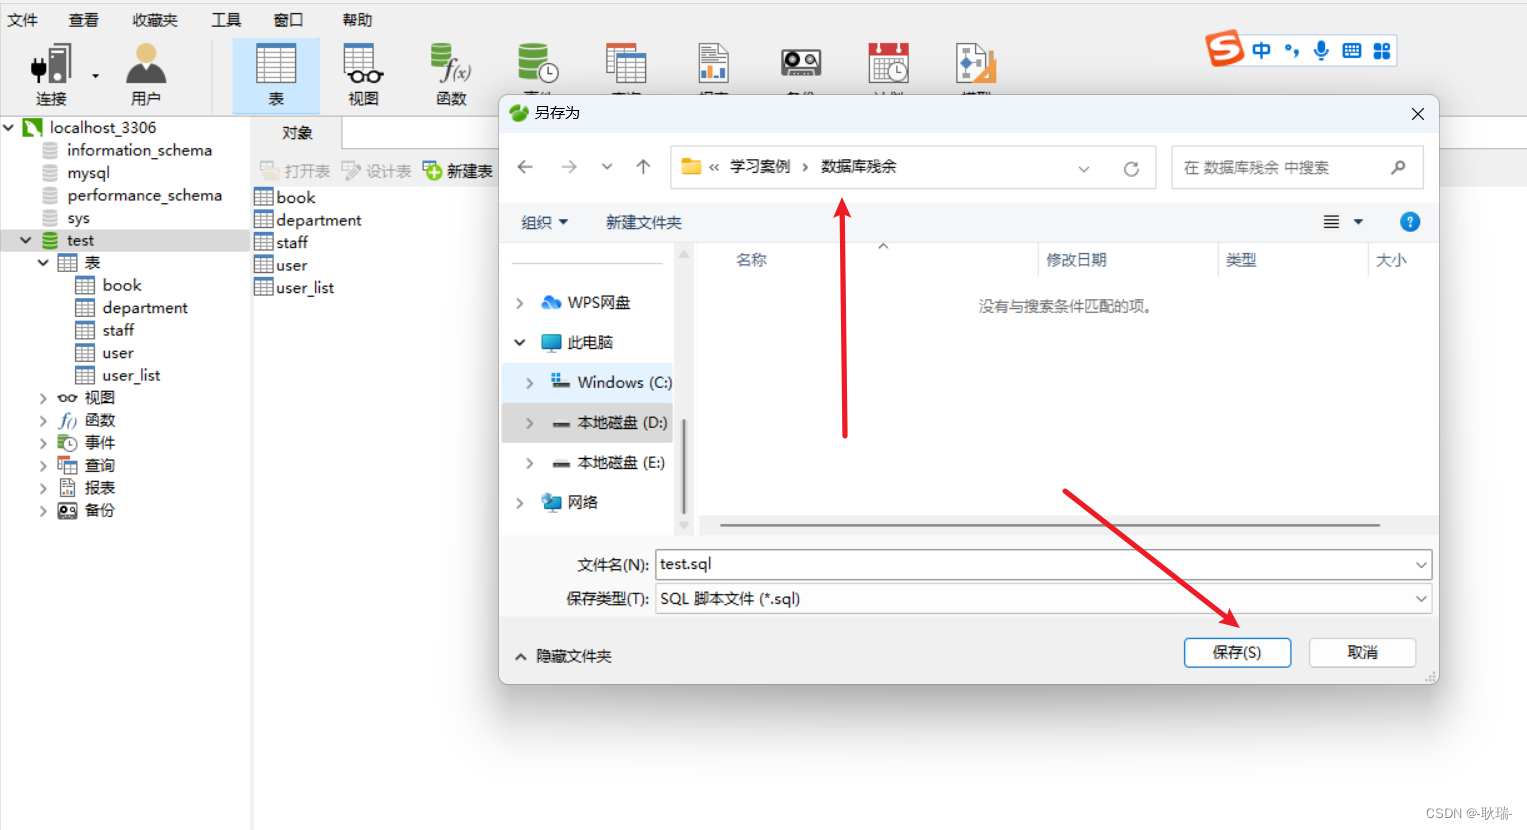Click the dialog search box
The height and width of the screenshot is (830, 1527).
coord(1297,167)
